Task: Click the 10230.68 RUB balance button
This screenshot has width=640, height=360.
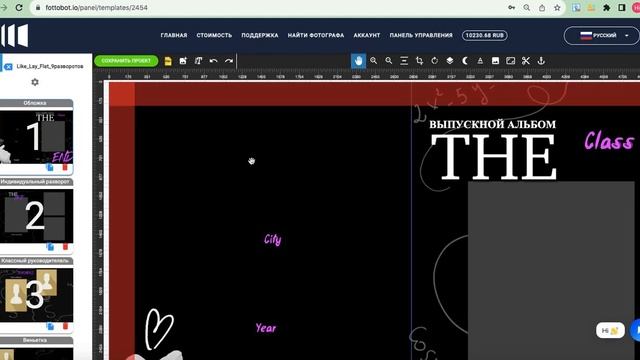Action: pos(484,36)
